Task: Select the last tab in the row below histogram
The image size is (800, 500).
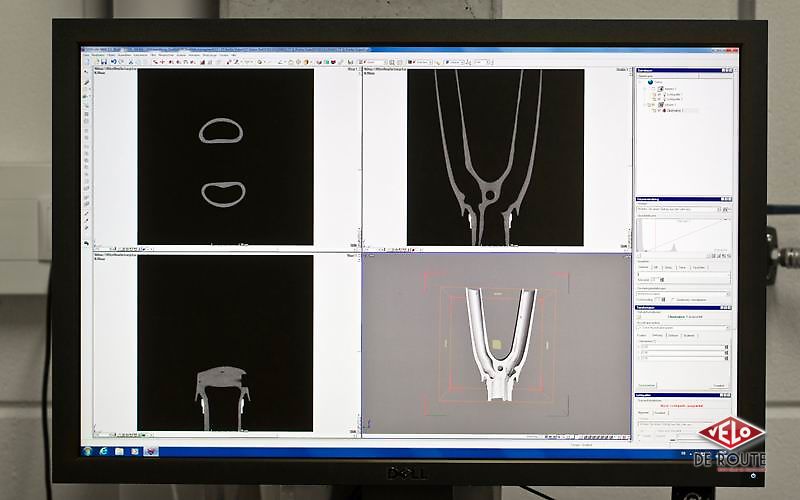Action: click(x=699, y=267)
